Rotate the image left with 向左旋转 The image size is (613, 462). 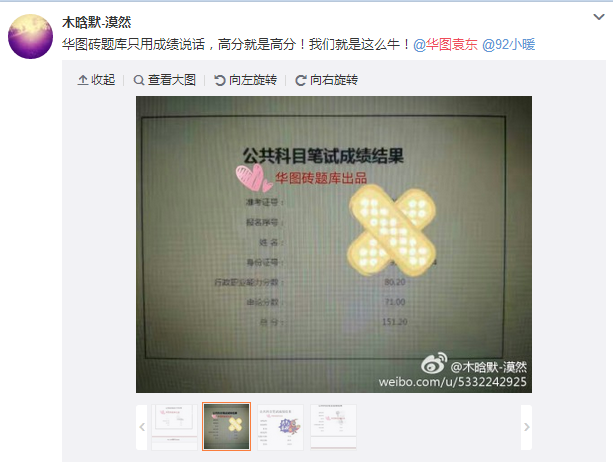coord(246,80)
